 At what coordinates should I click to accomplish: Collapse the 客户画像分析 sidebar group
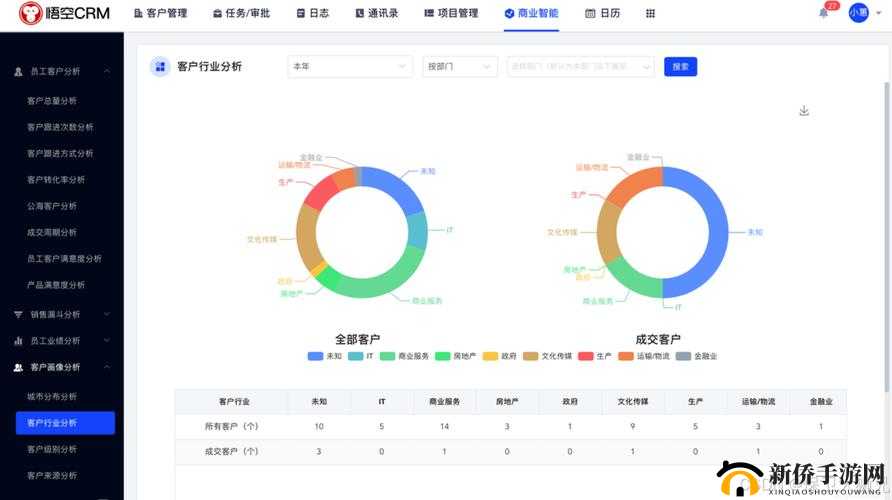click(x=108, y=367)
